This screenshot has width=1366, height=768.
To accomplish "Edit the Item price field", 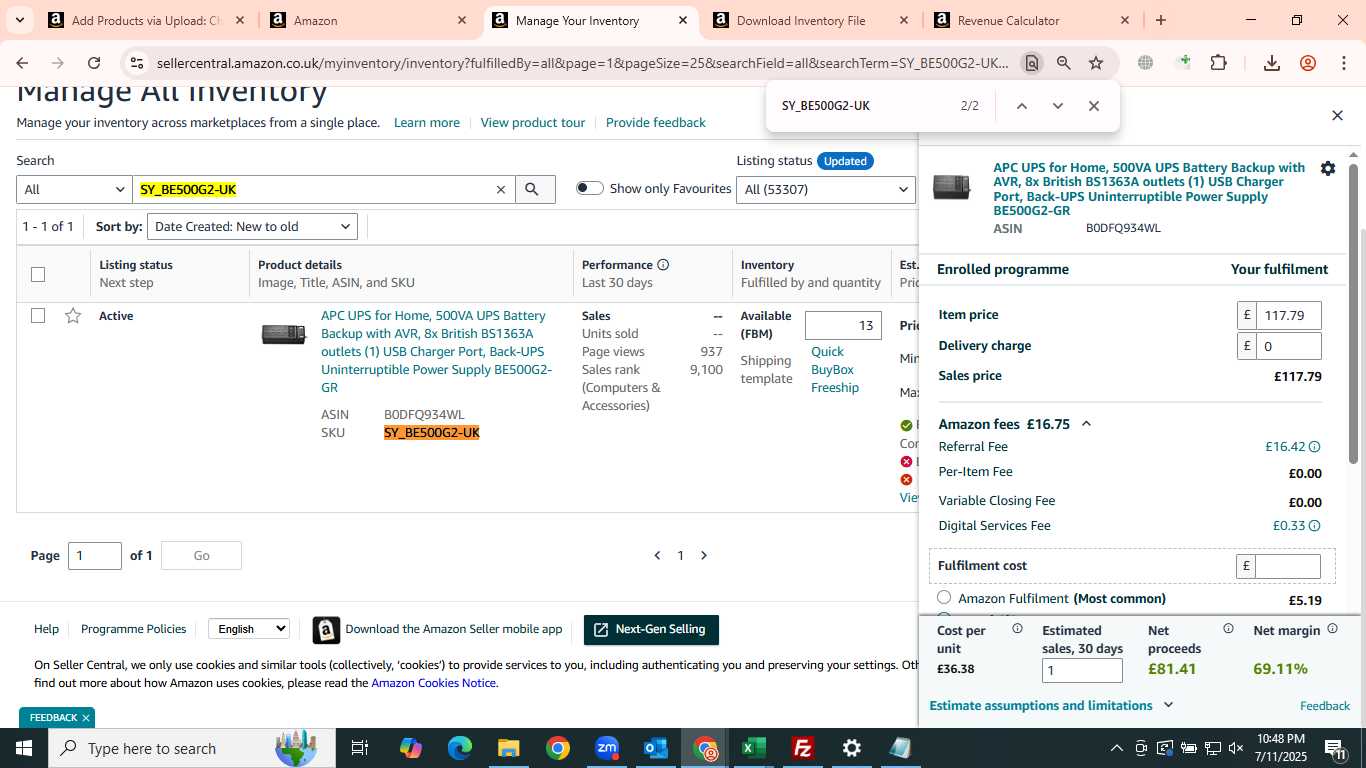I will (x=1288, y=315).
